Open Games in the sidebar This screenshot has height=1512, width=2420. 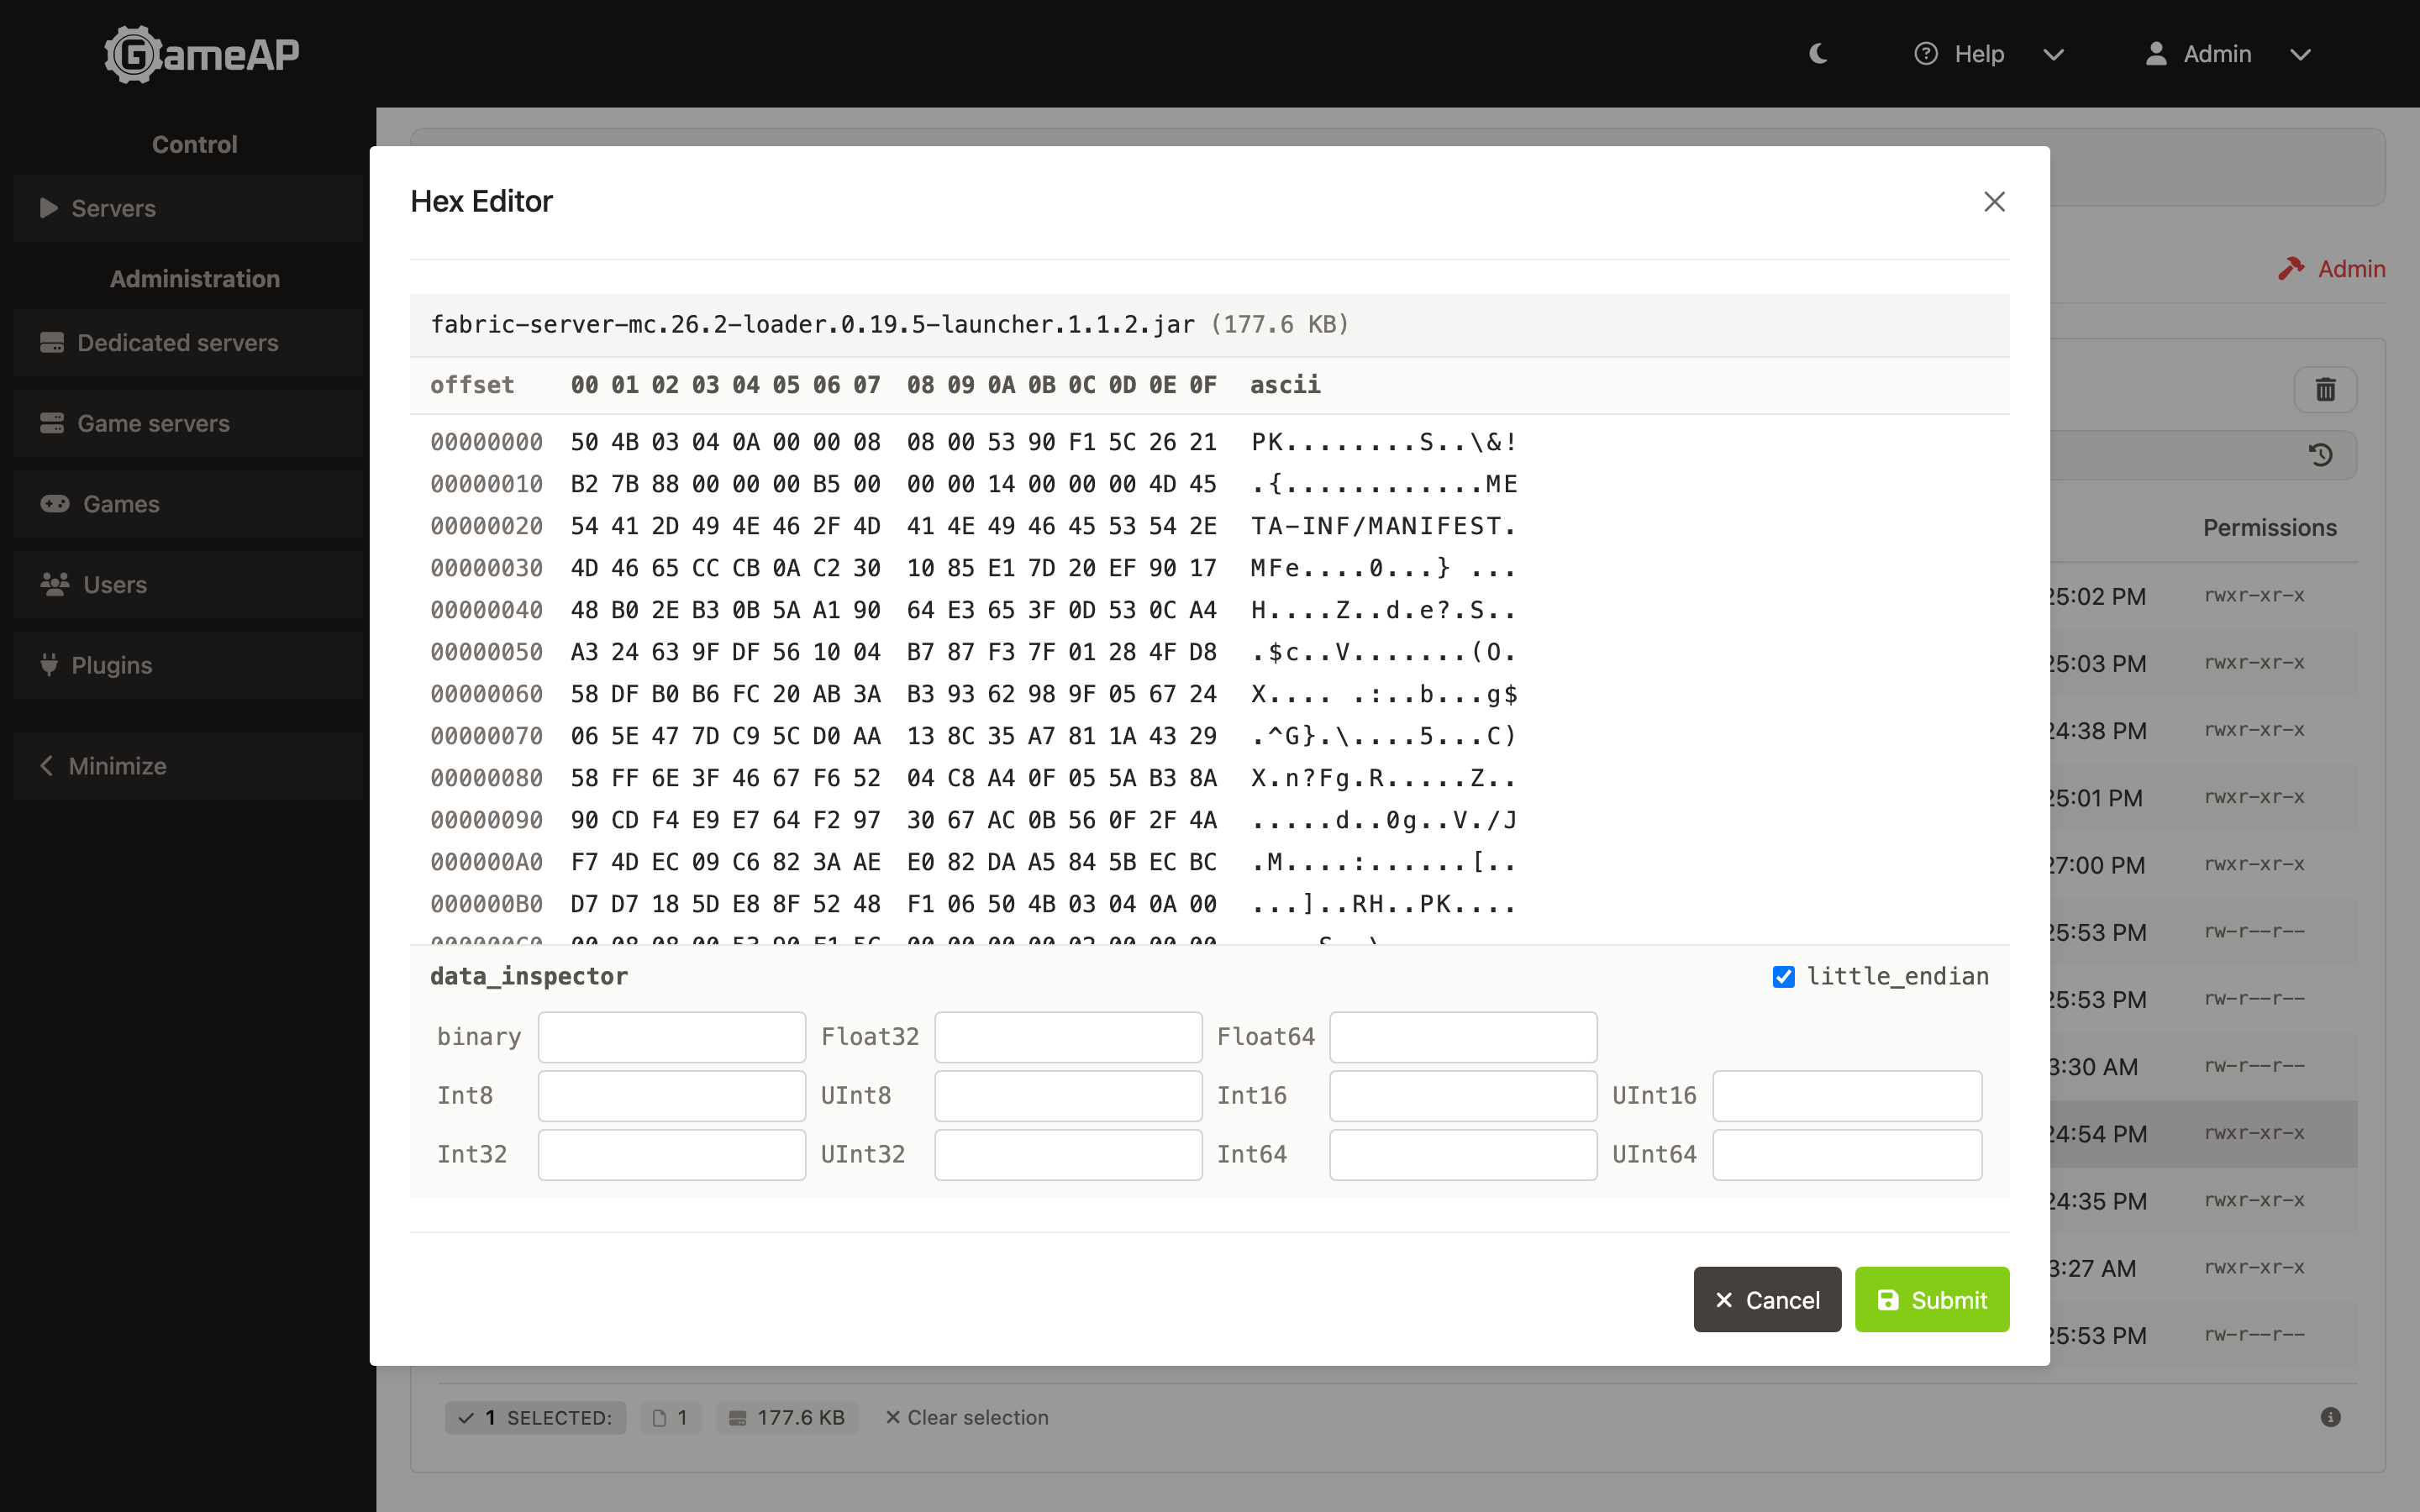click(x=188, y=503)
